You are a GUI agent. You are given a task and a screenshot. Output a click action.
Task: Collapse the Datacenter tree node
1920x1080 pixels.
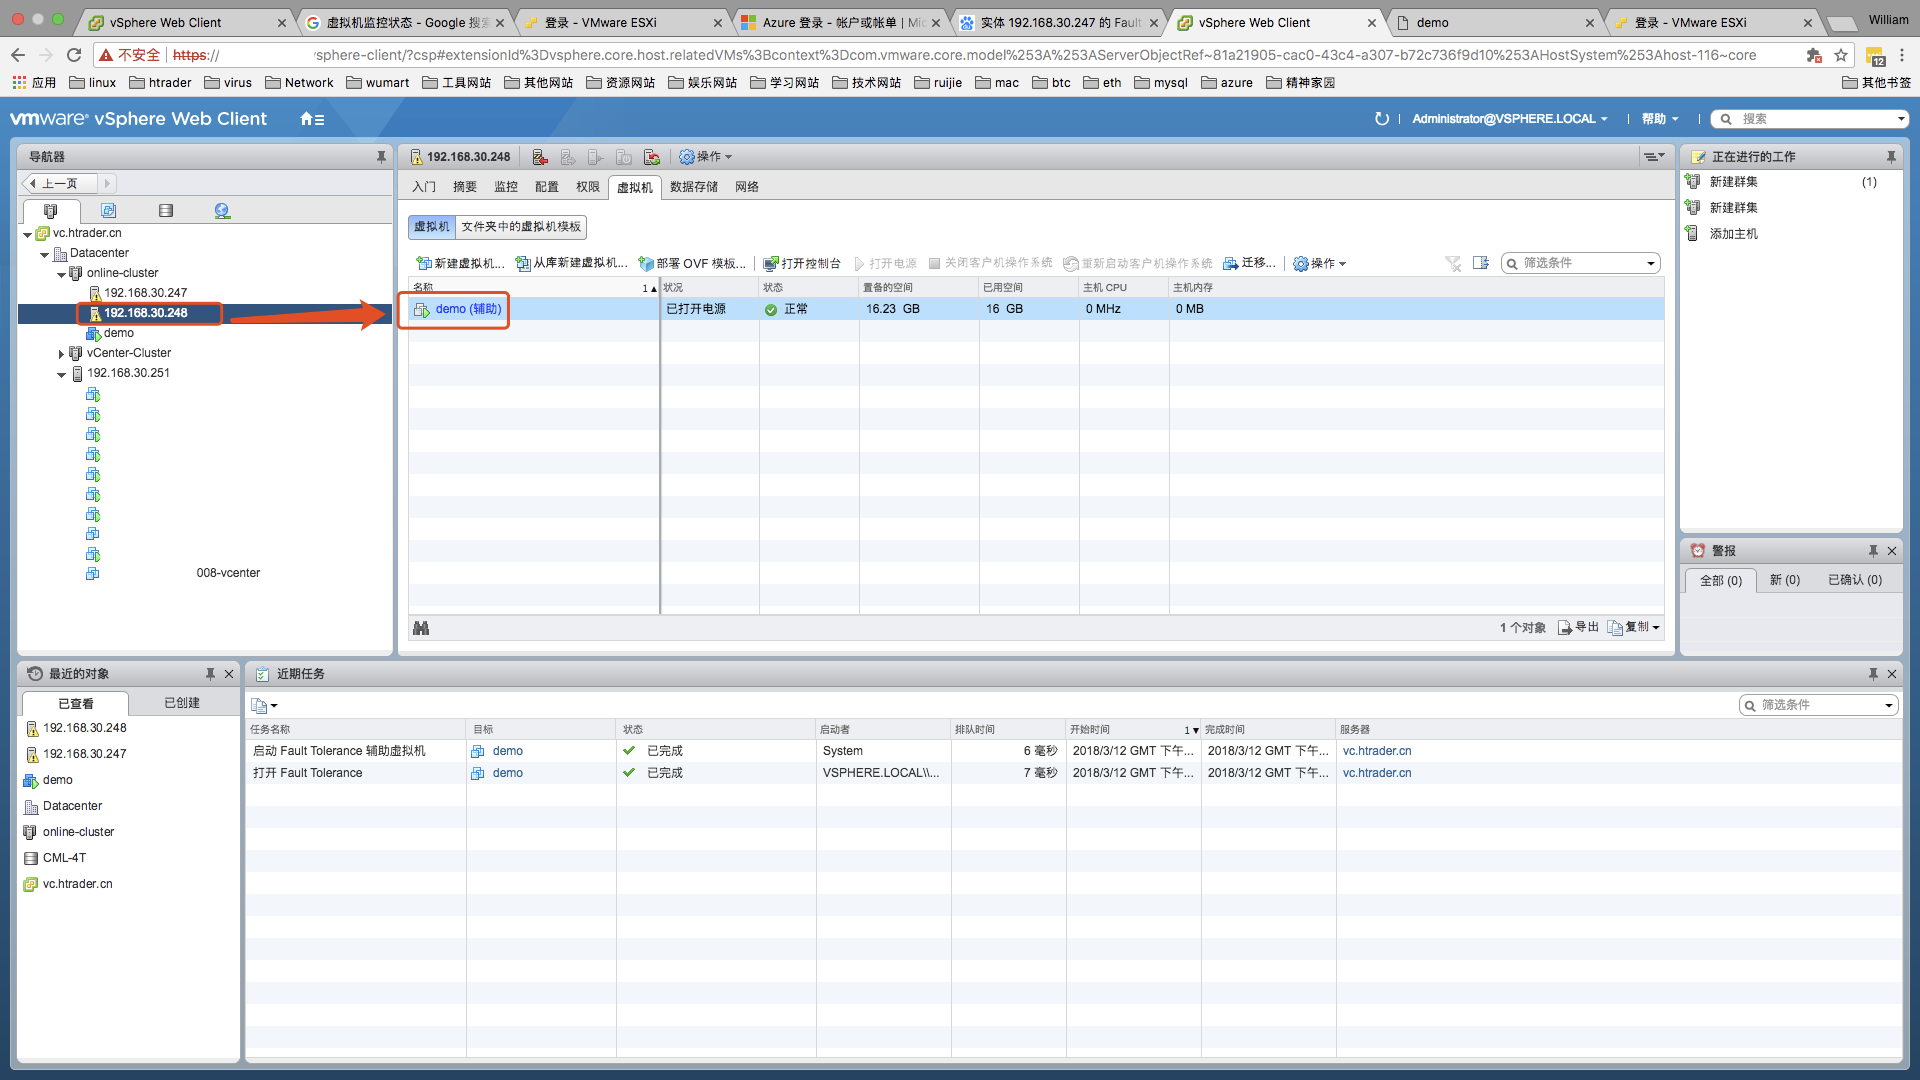point(44,254)
